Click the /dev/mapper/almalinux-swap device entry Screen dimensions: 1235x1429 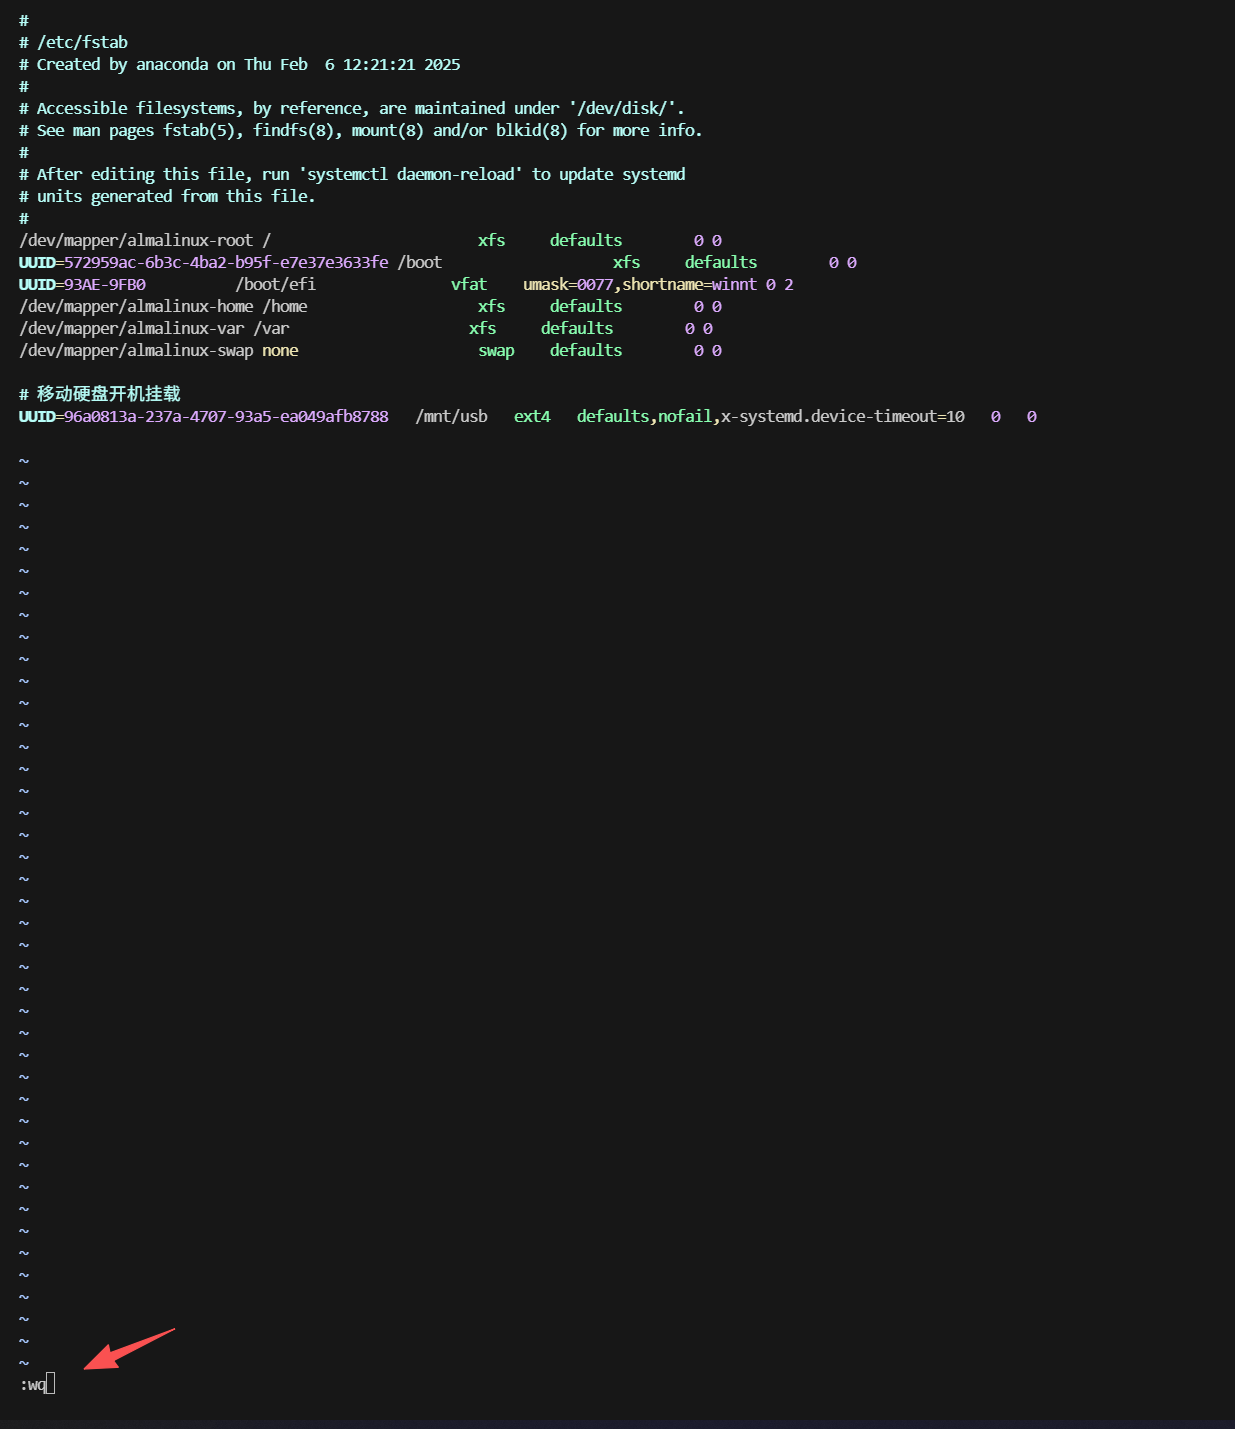coord(136,350)
